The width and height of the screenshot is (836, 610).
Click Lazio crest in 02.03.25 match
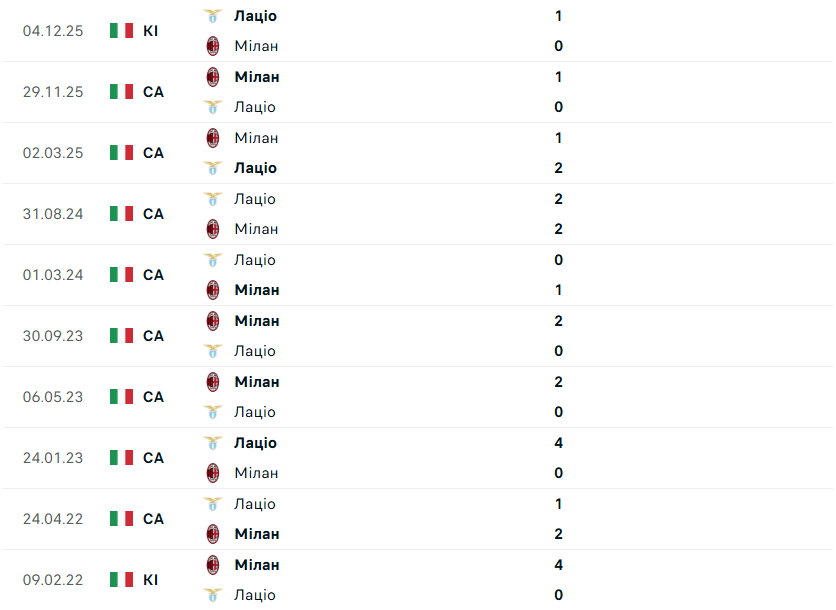click(212, 168)
